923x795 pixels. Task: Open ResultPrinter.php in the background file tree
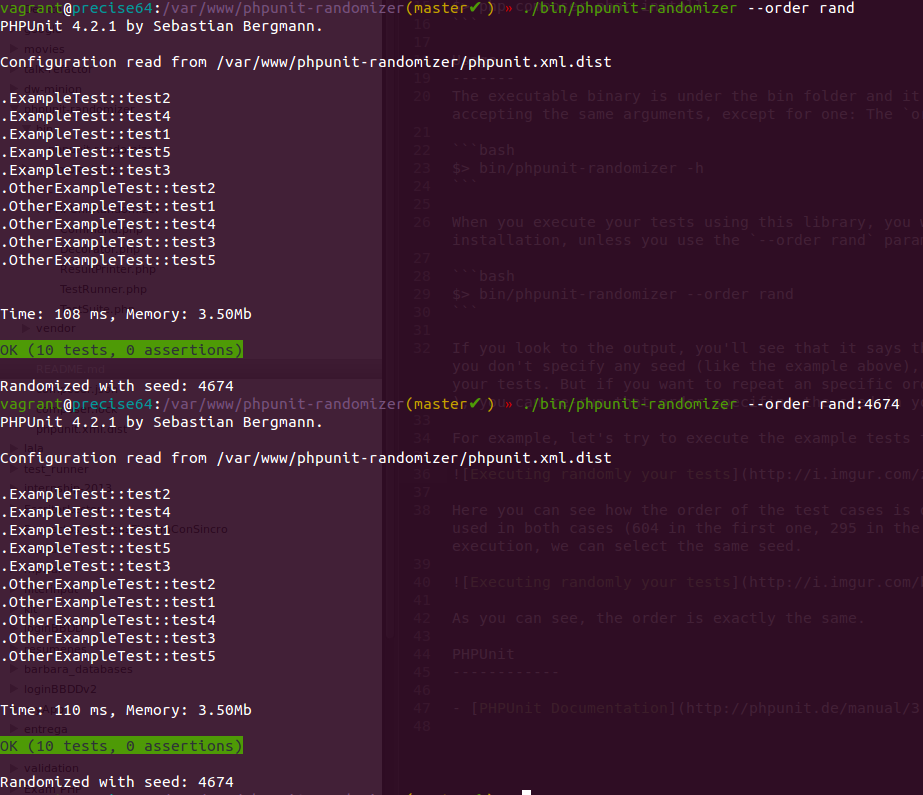[x=108, y=270]
